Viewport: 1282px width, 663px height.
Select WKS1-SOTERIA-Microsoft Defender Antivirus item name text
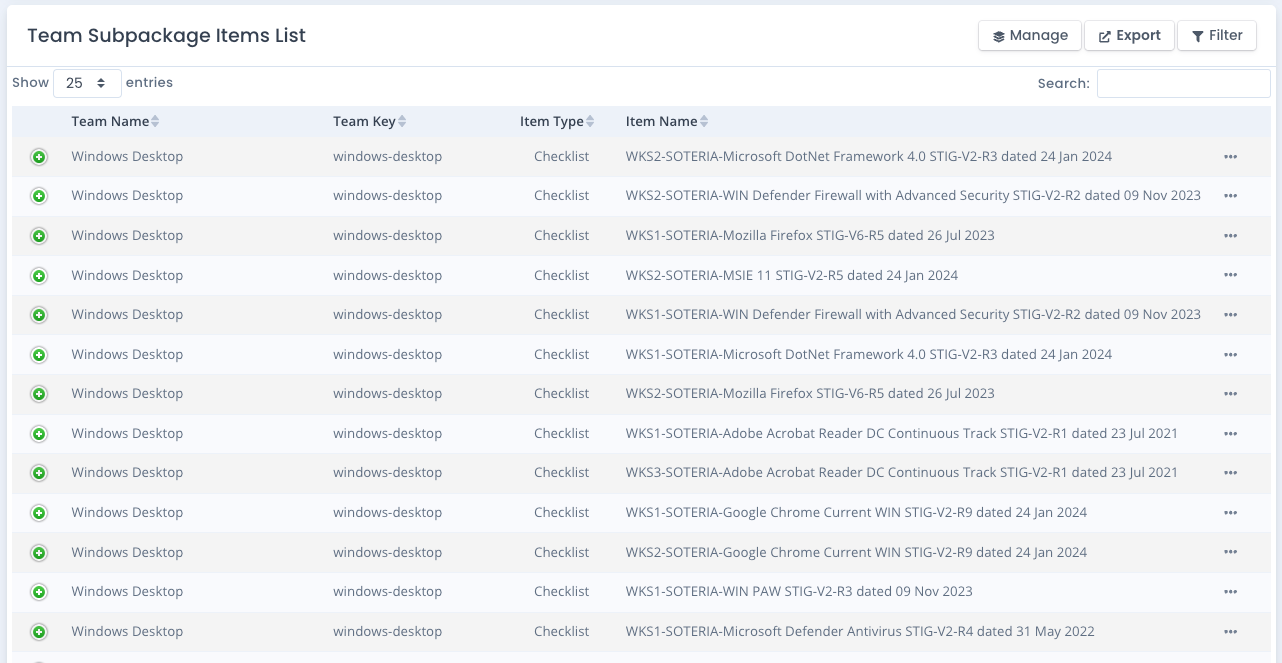[860, 631]
